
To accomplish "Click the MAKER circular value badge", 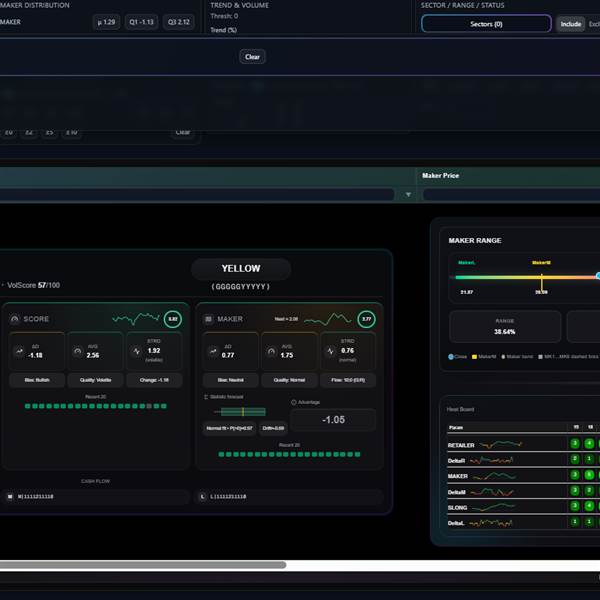I will 366,319.
